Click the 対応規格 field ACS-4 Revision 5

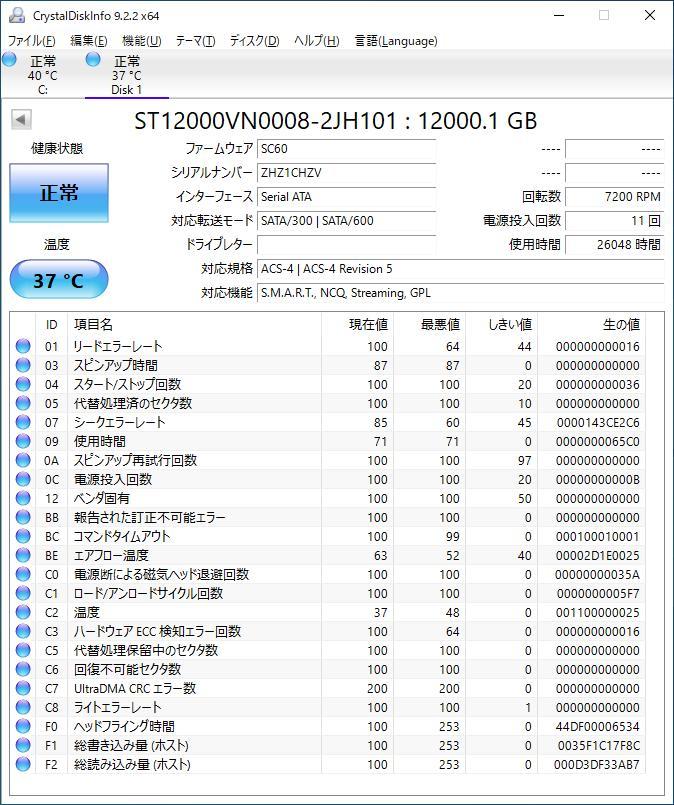tap(460, 269)
